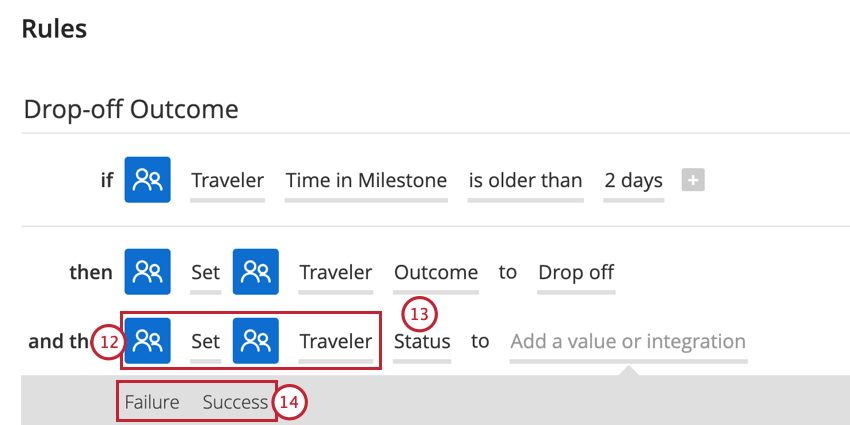Open the 'Time in Milestone' field selector
850x425 pixels.
point(366,181)
